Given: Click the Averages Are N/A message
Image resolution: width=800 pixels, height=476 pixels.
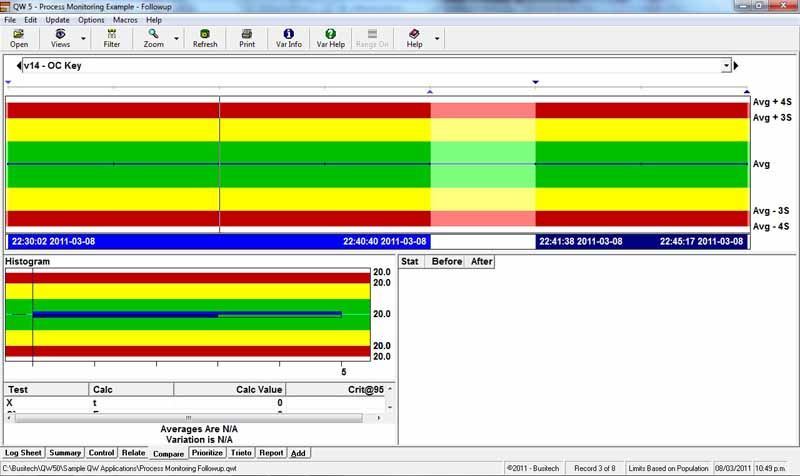Looking at the screenshot, I should pyautogui.click(x=199, y=429).
